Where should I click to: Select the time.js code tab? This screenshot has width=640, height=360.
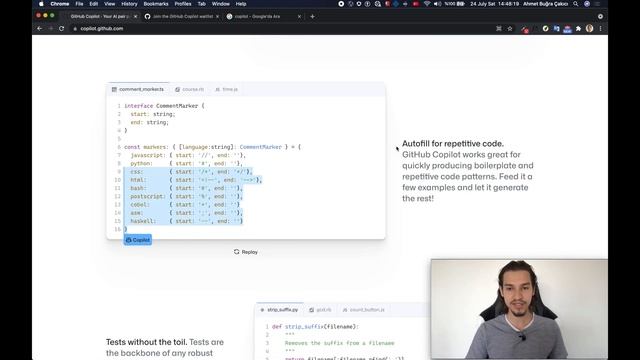pos(227,89)
